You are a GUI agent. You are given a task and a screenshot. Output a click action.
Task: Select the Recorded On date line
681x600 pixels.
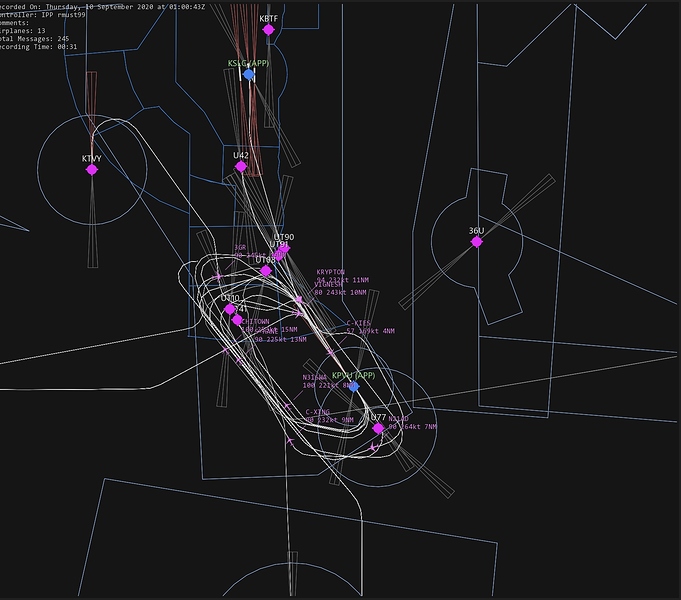[x=102, y=7]
